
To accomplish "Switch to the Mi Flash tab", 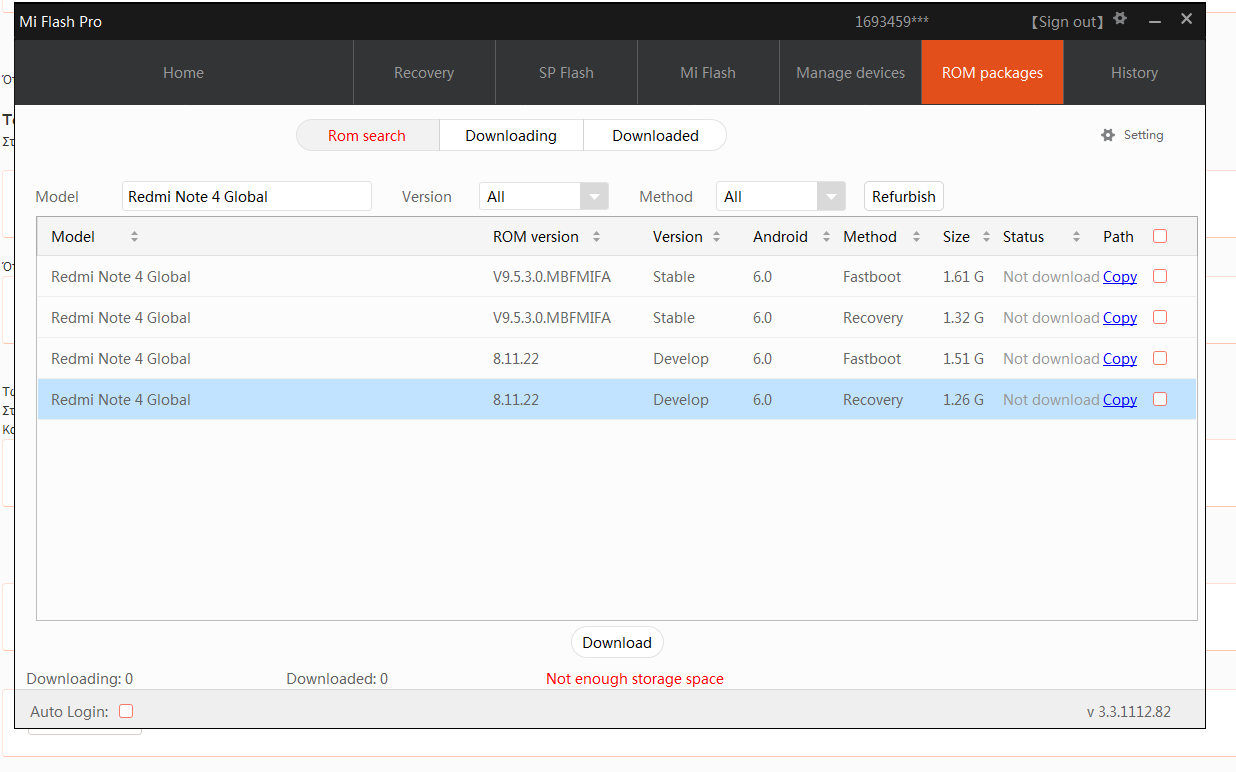I will tap(708, 73).
